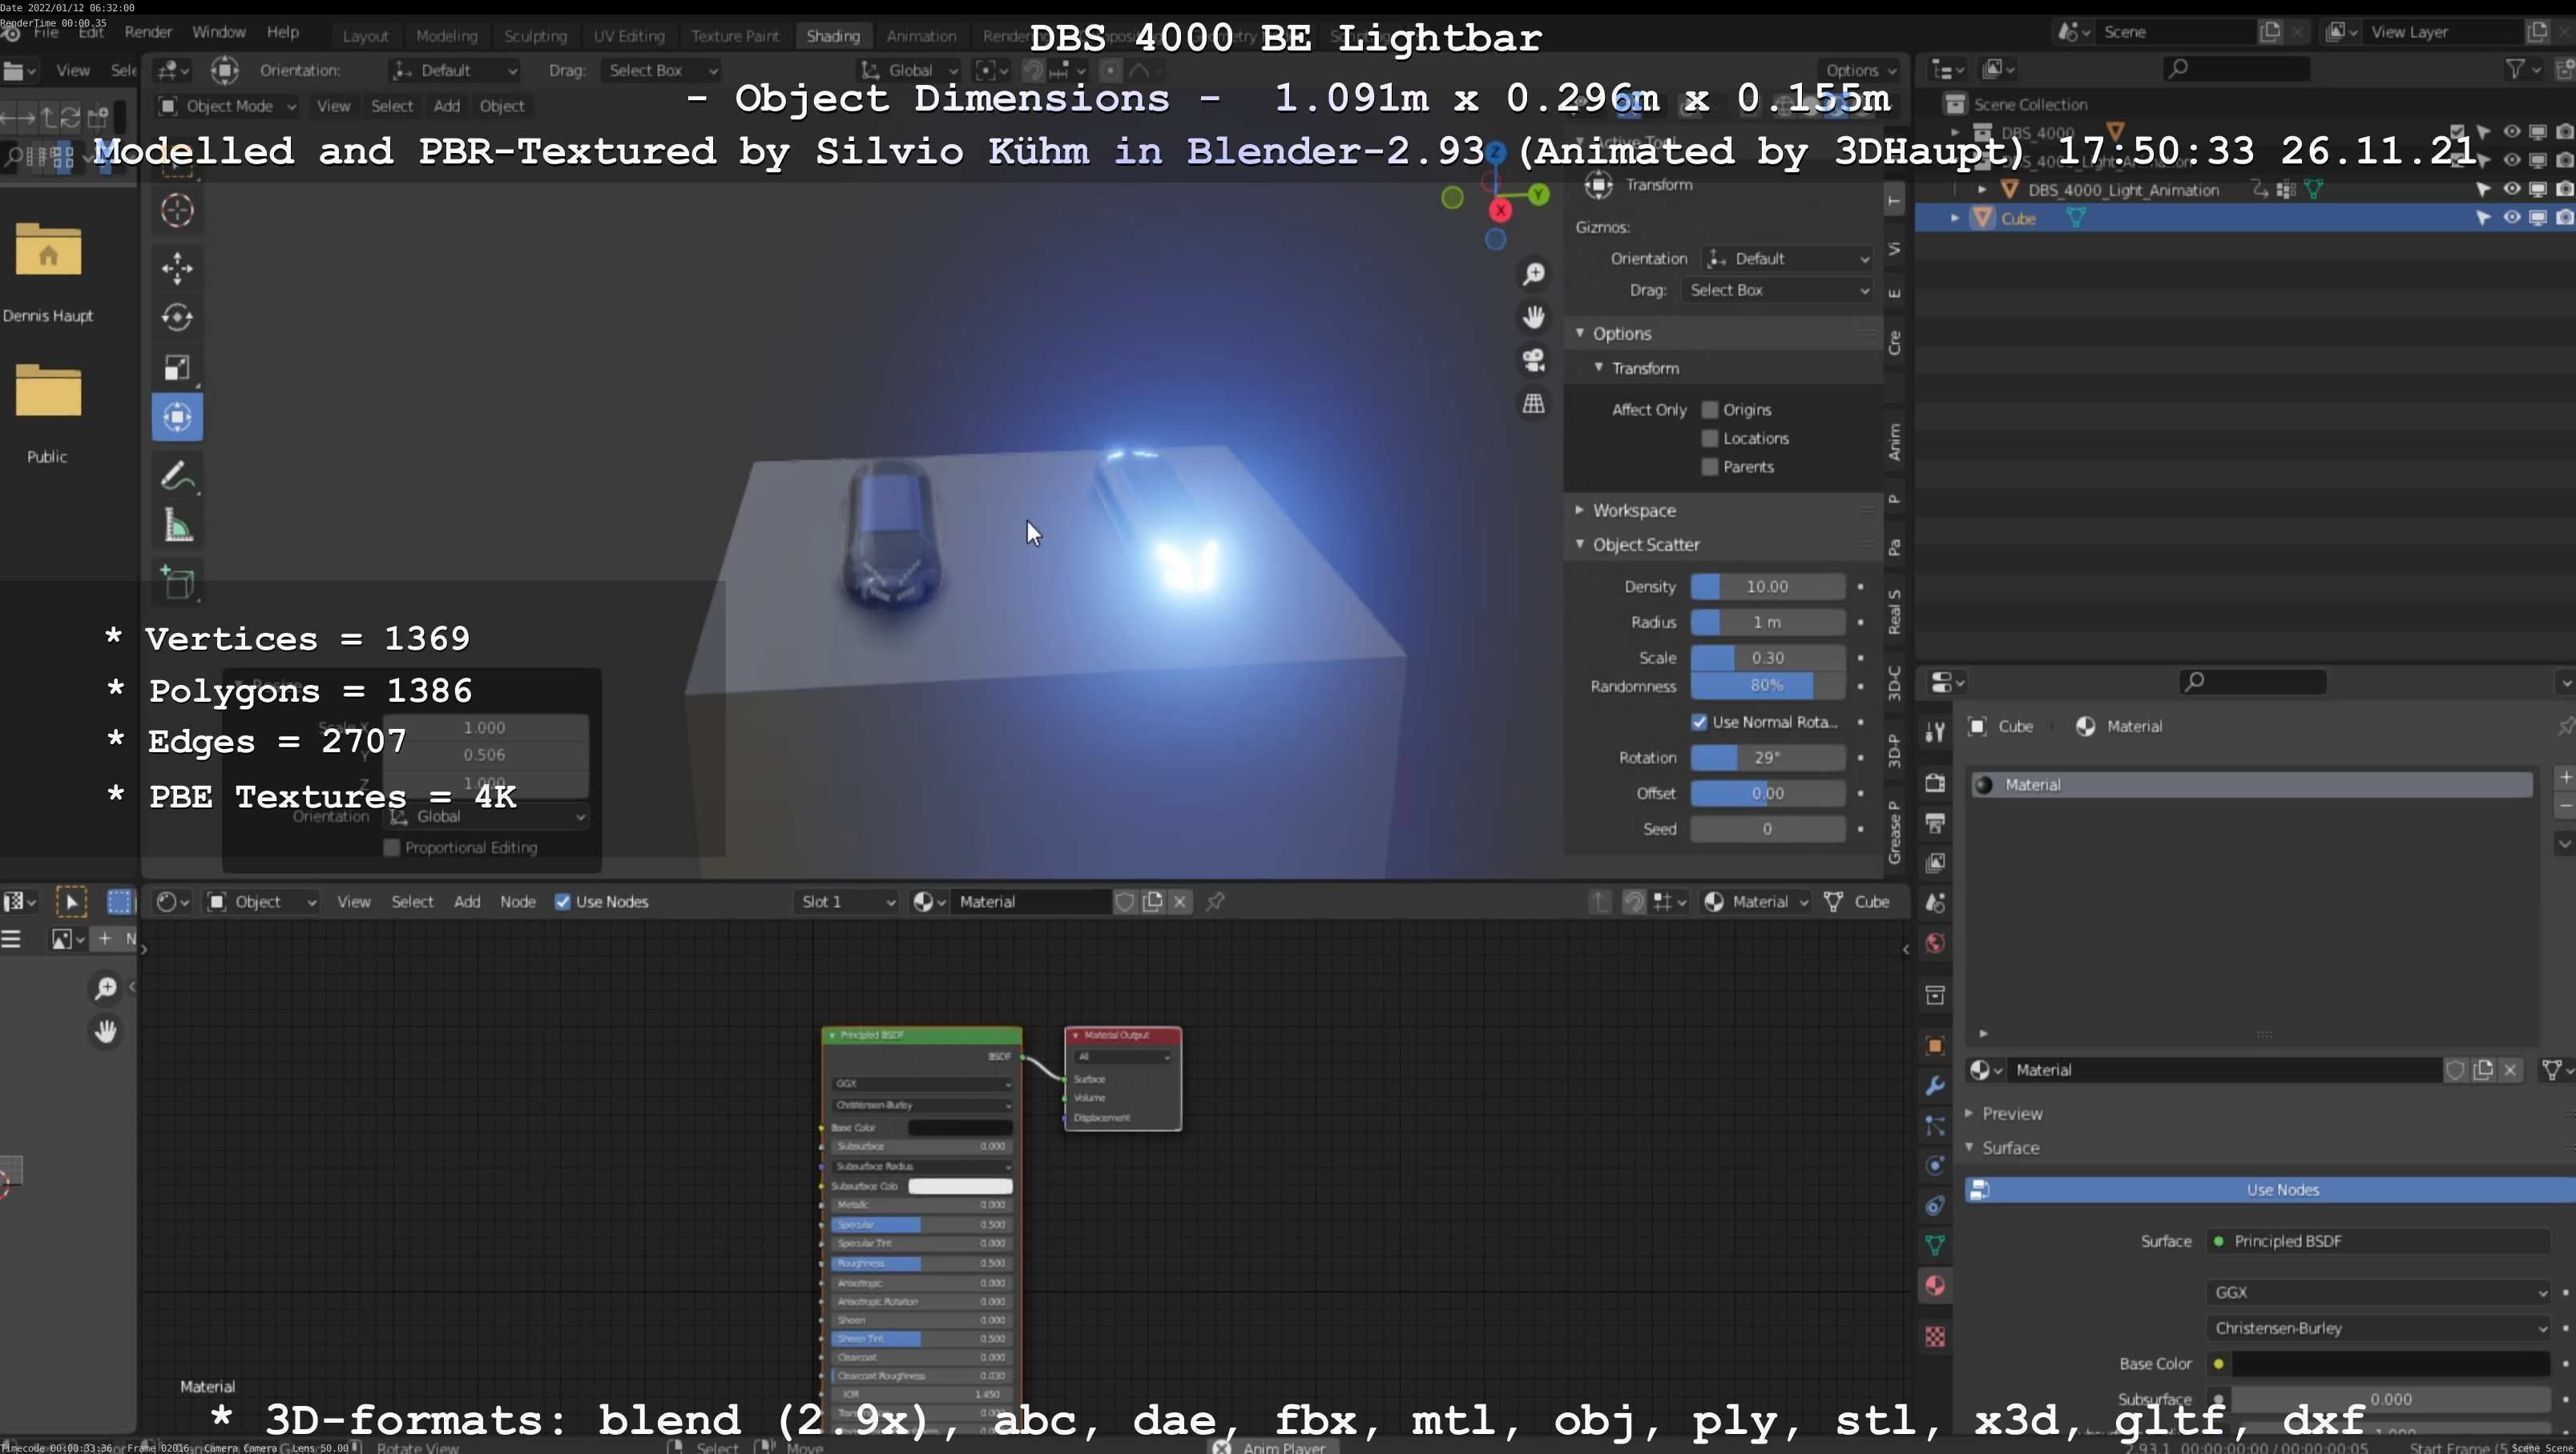Click the Options button in viewport header
This screenshot has height=1454, width=2576.
(x=1860, y=70)
